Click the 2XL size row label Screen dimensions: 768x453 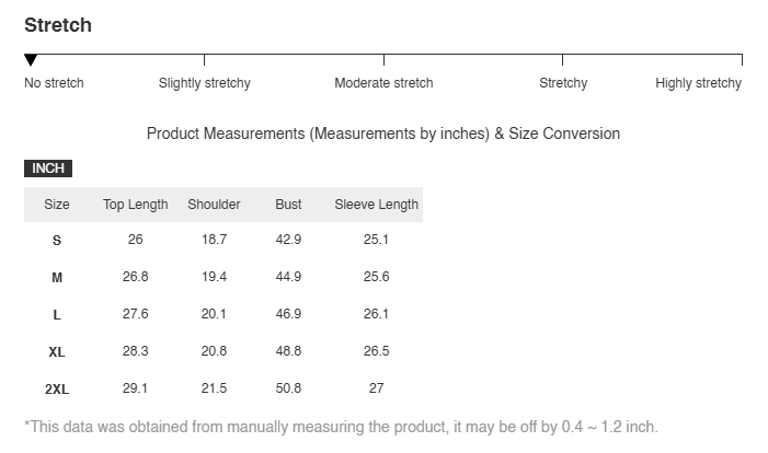[57, 389]
